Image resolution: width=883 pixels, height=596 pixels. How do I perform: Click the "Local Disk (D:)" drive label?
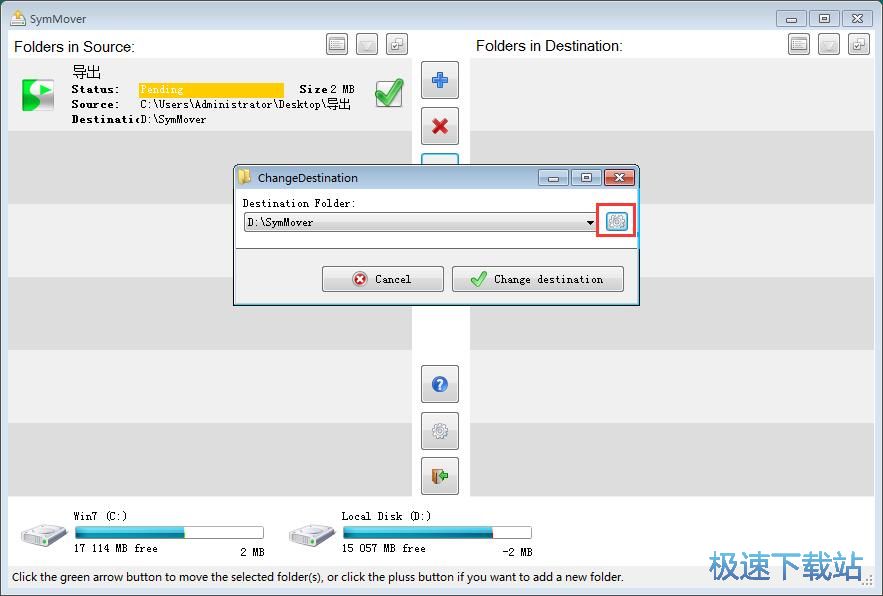(x=386, y=516)
